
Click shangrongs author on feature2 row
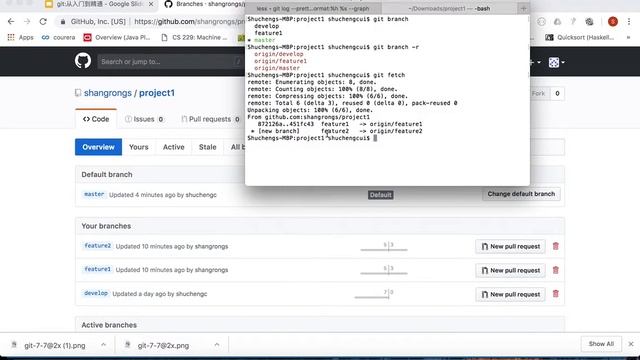[x=211, y=247]
